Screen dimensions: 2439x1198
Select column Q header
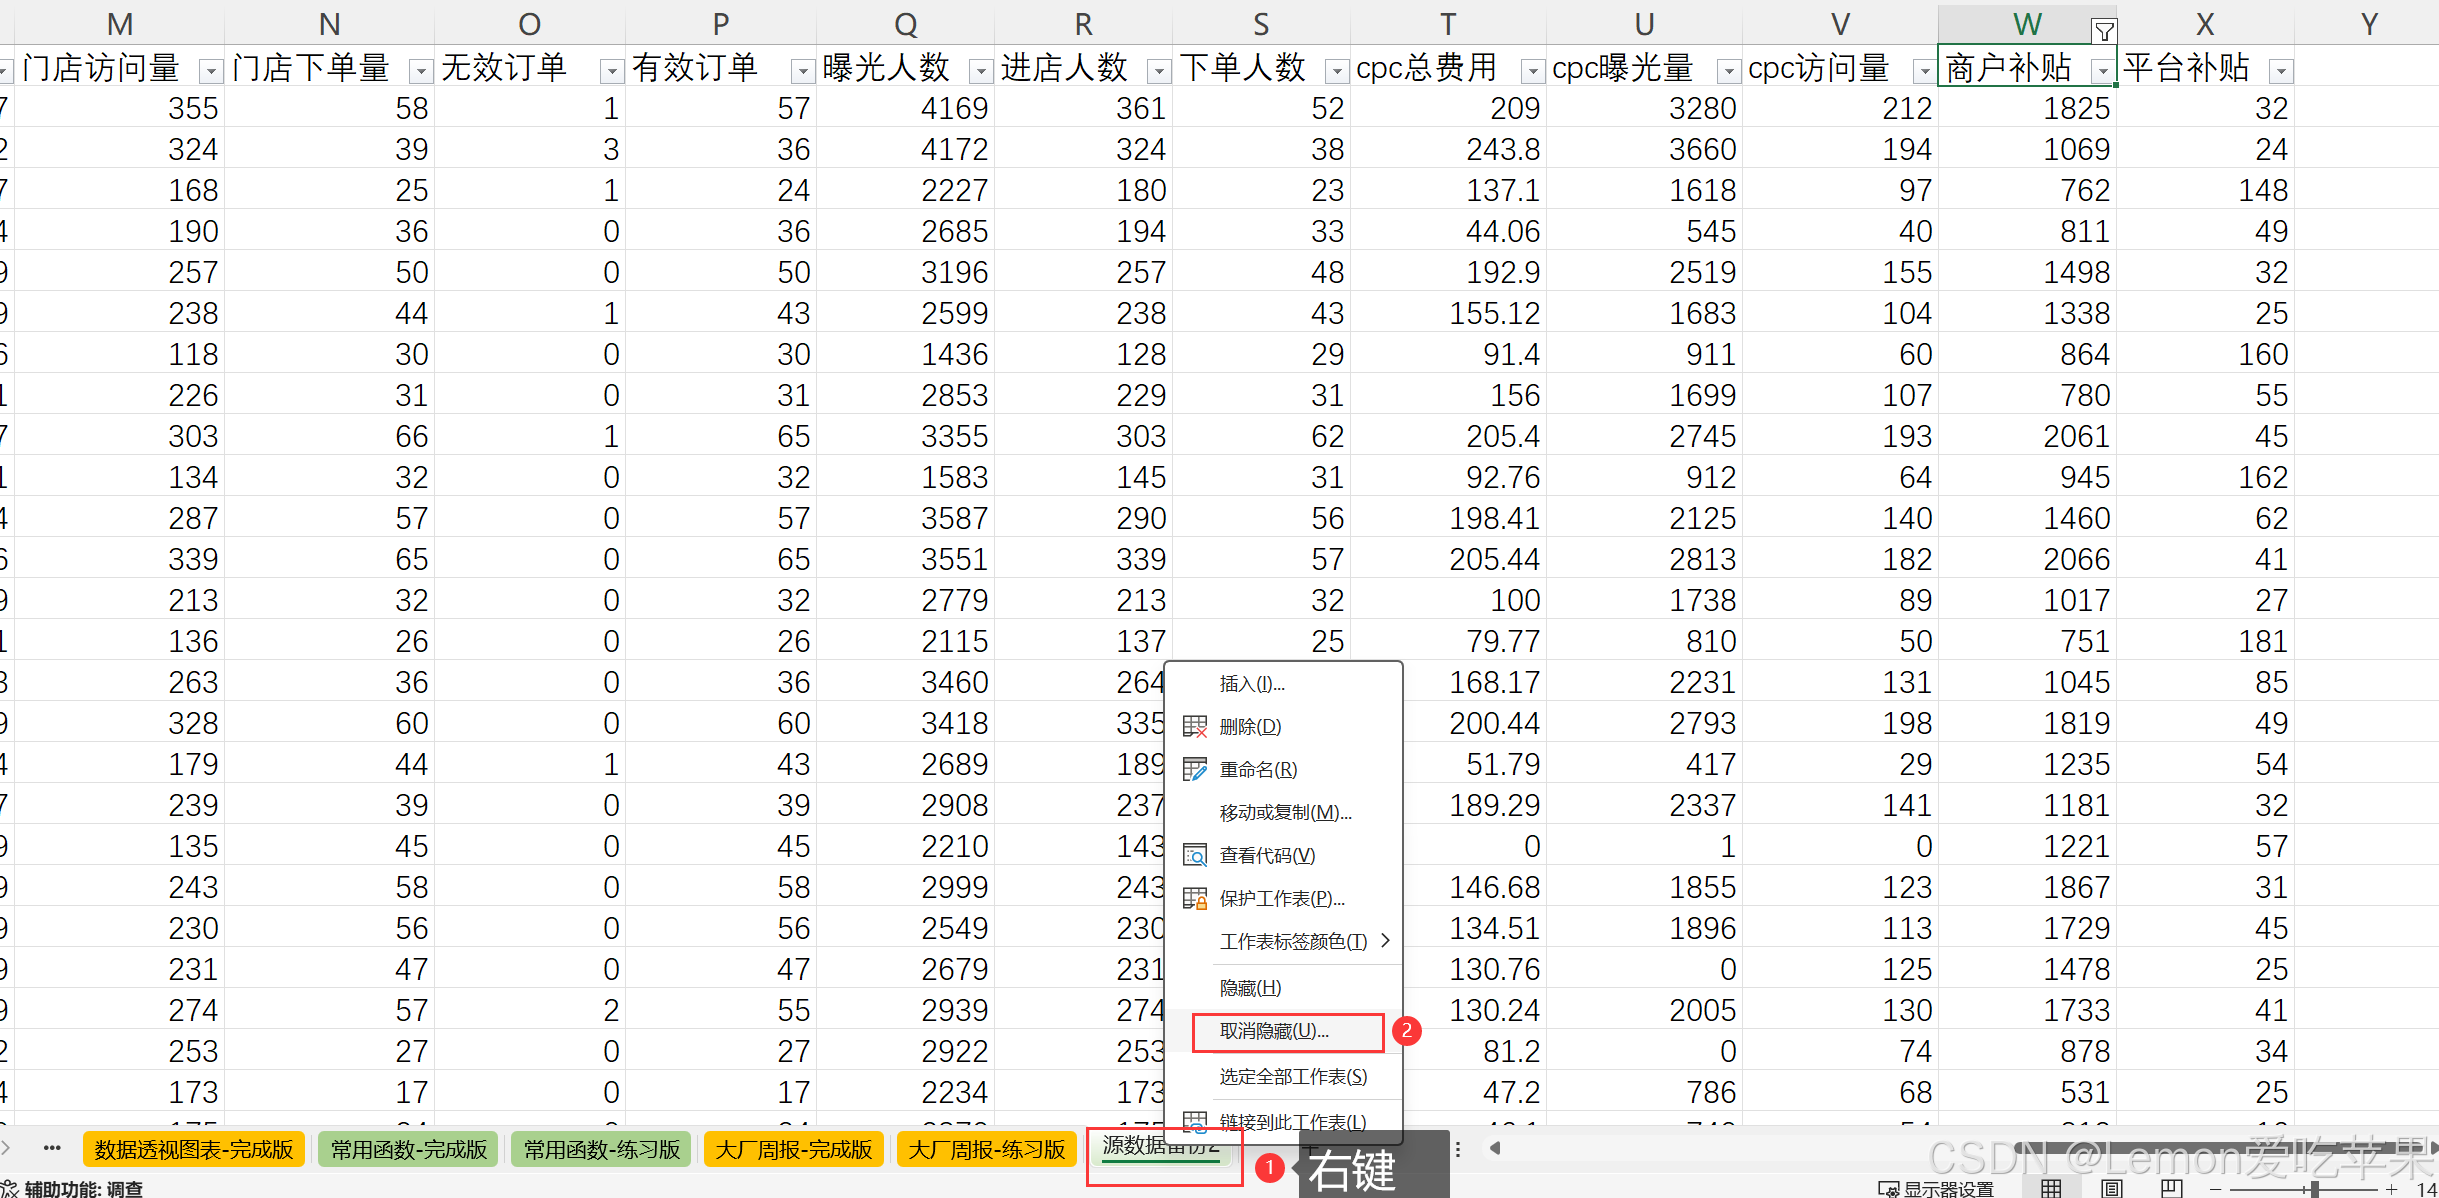click(905, 24)
